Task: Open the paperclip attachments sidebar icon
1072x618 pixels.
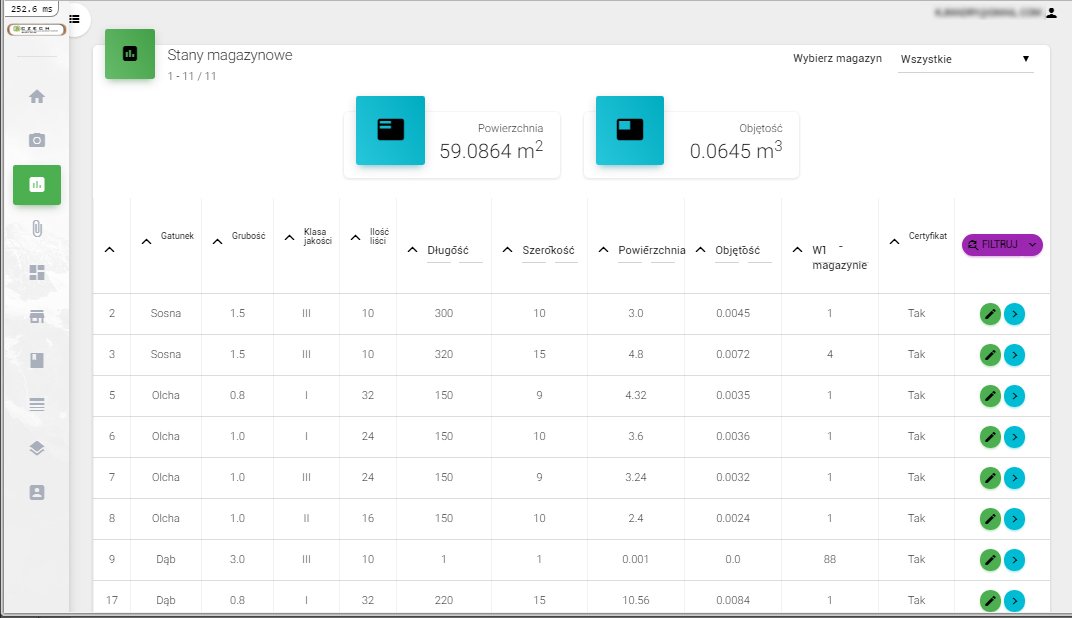Action: pyautogui.click(x=37, y=229)
